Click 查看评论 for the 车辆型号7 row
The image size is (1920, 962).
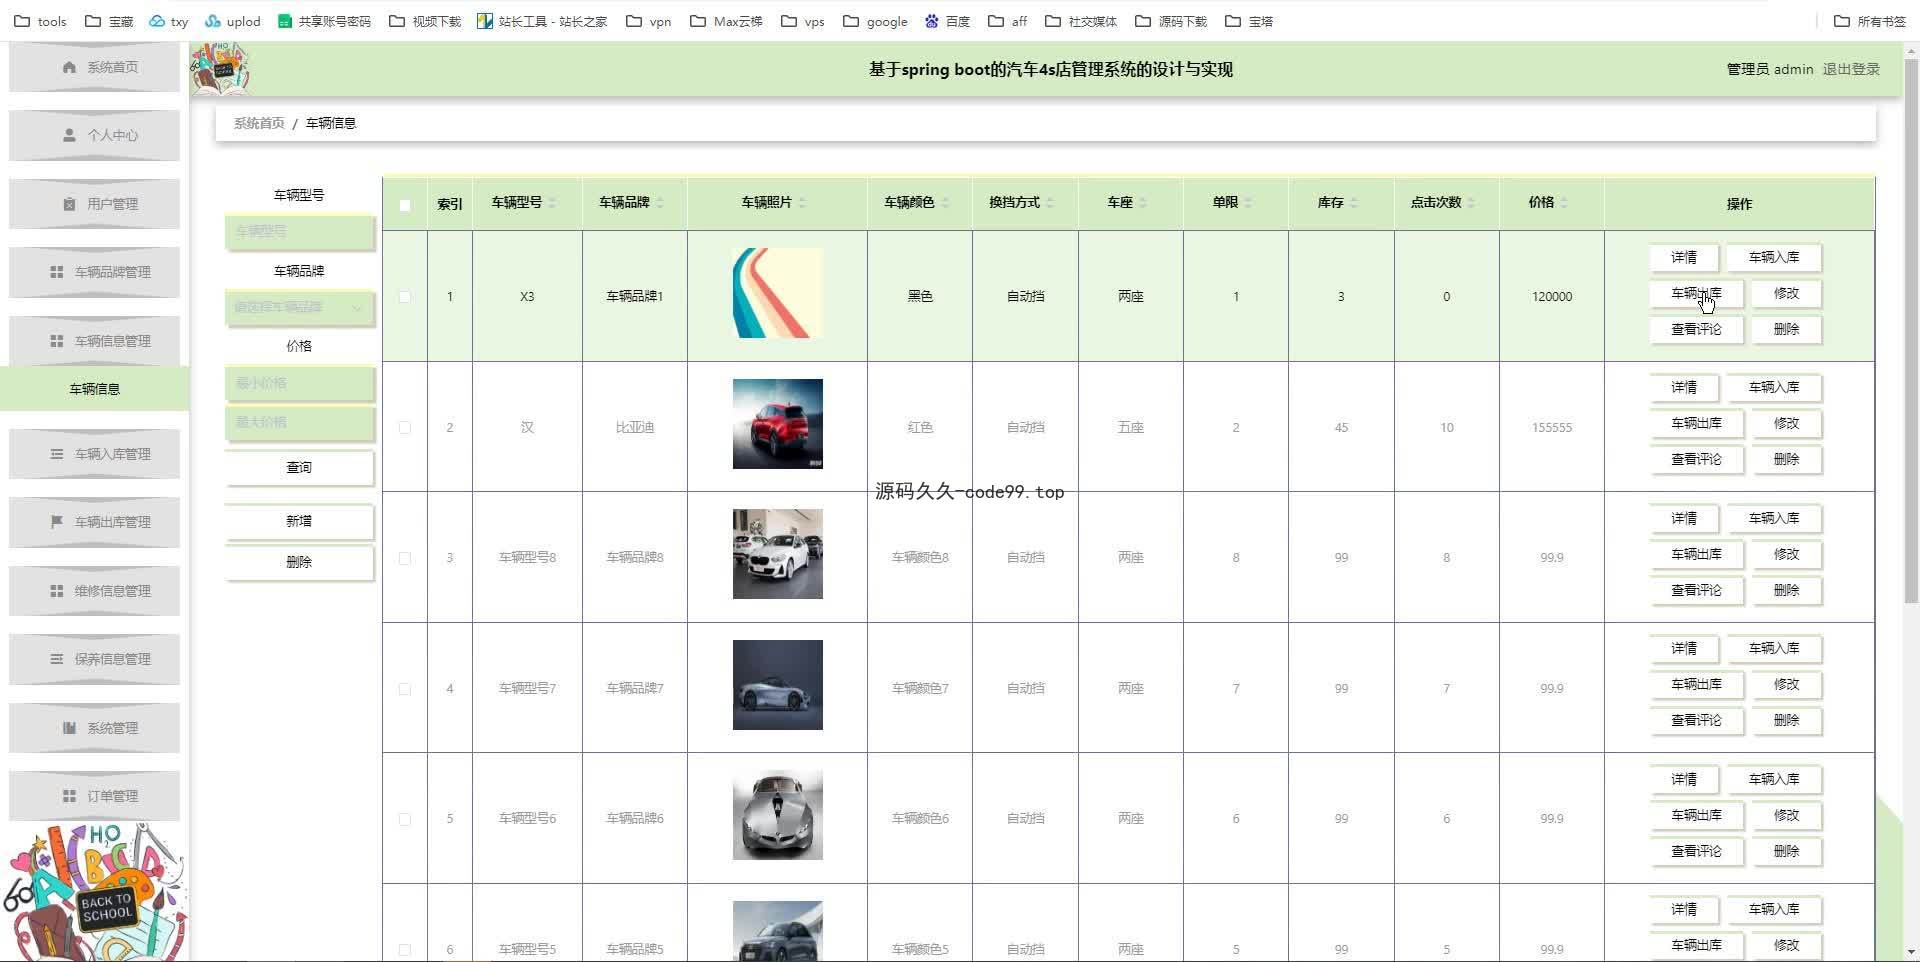pos(1696,721)
